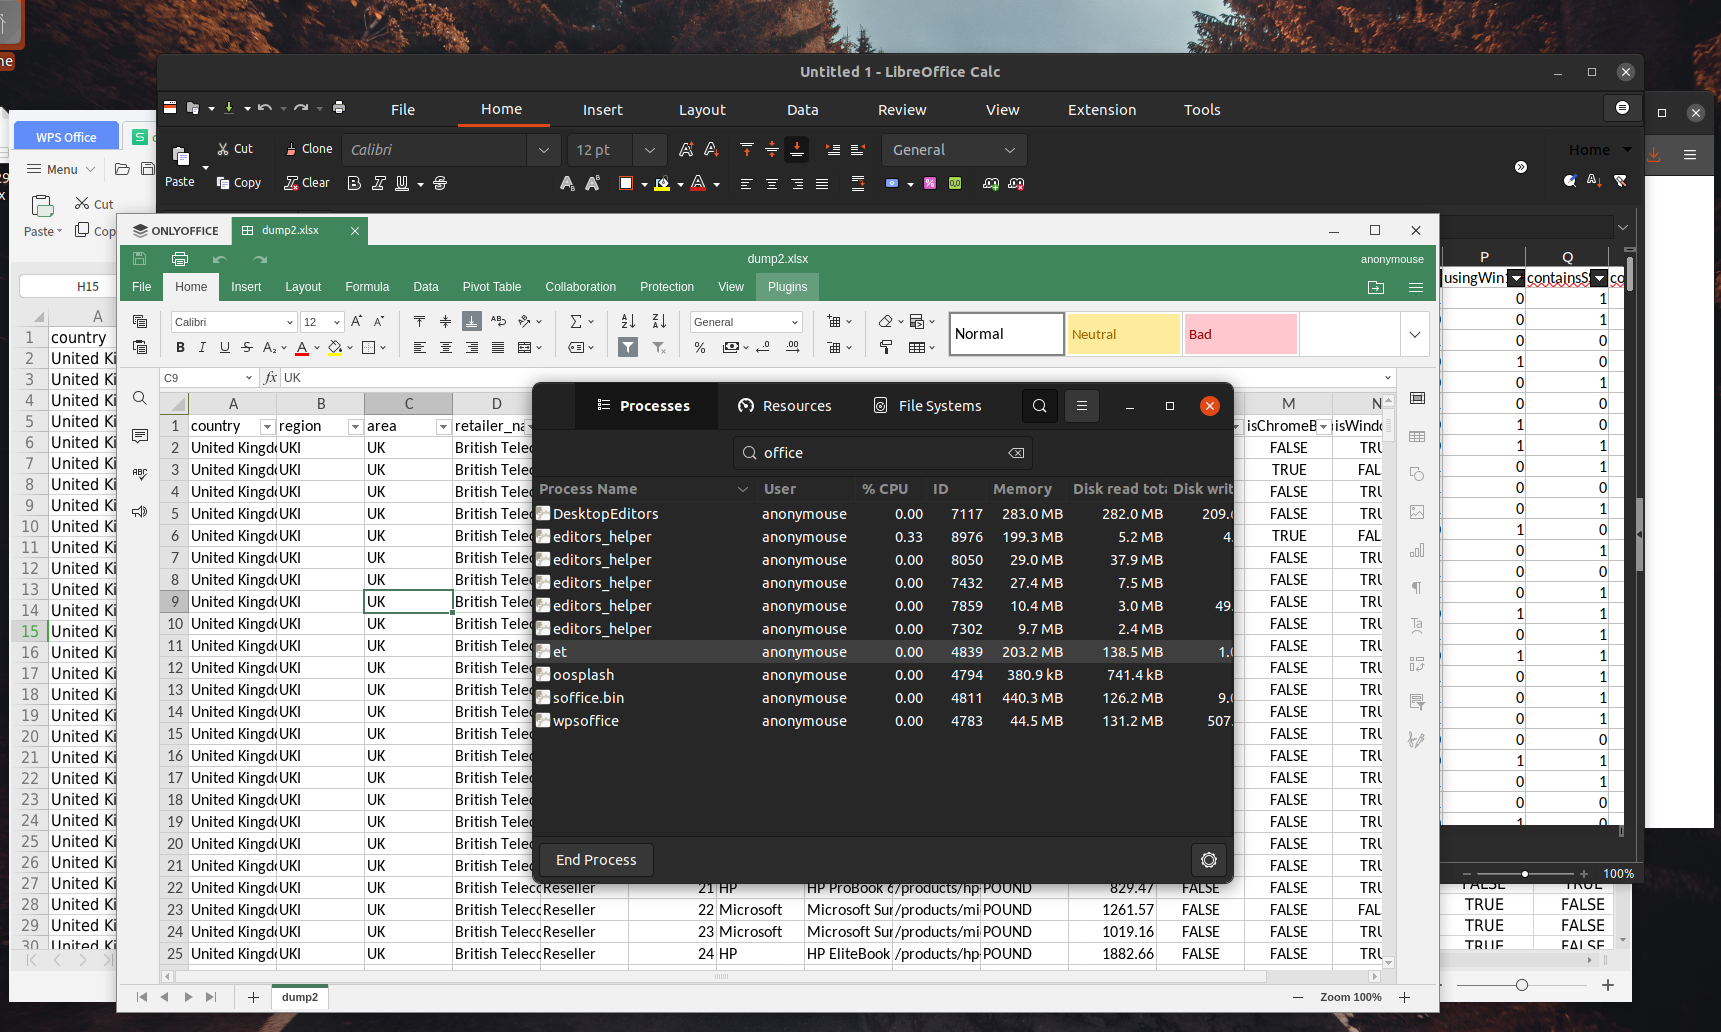Open the Pivot Table tab in ONLYOFFICE

click(492, 287)
